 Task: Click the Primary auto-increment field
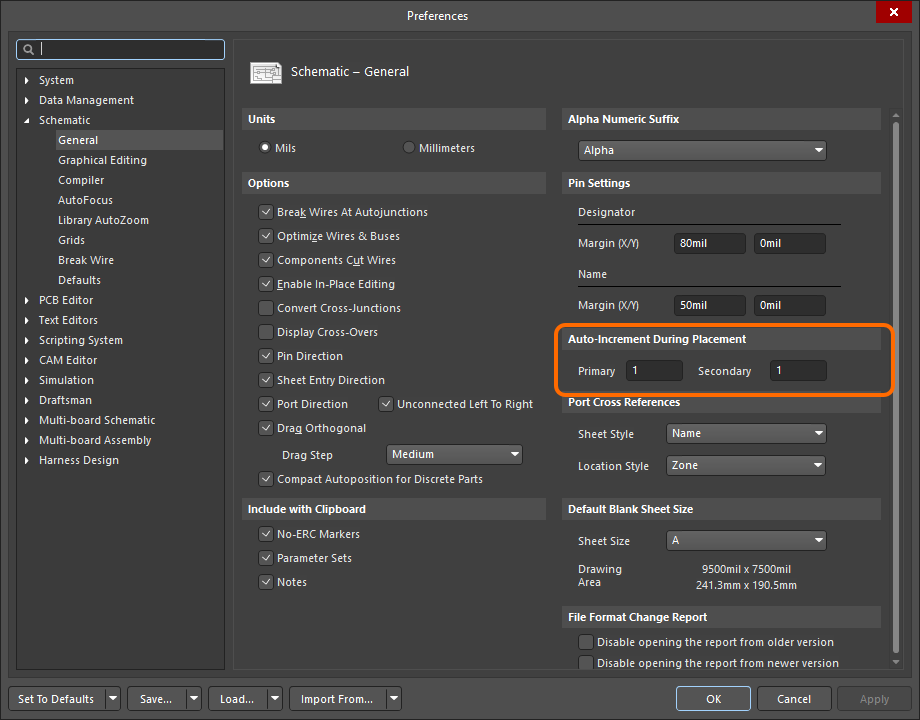coord(653,370)
